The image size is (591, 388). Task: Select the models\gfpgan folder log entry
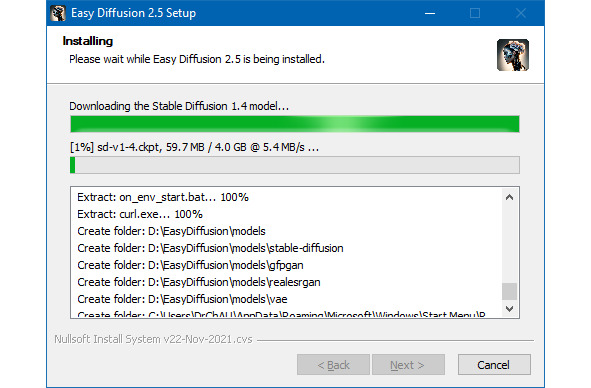coord(190,265)
